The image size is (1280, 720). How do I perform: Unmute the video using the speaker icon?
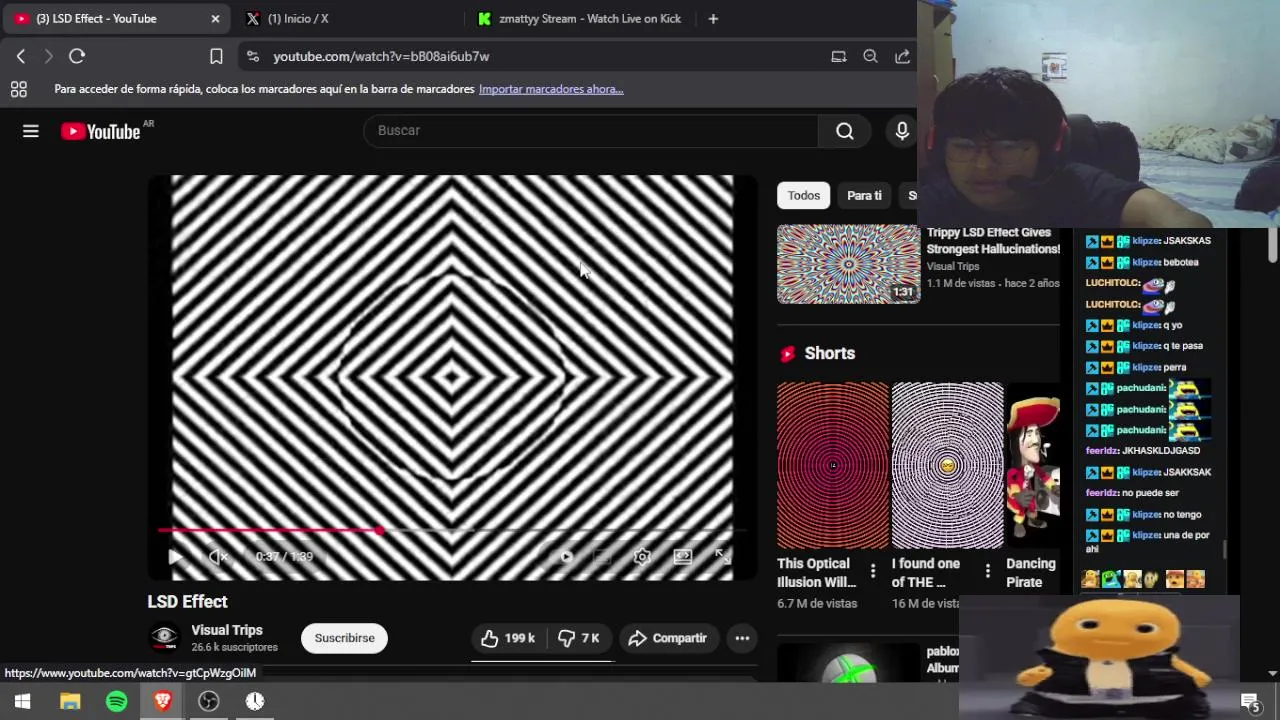pos(219,557)
